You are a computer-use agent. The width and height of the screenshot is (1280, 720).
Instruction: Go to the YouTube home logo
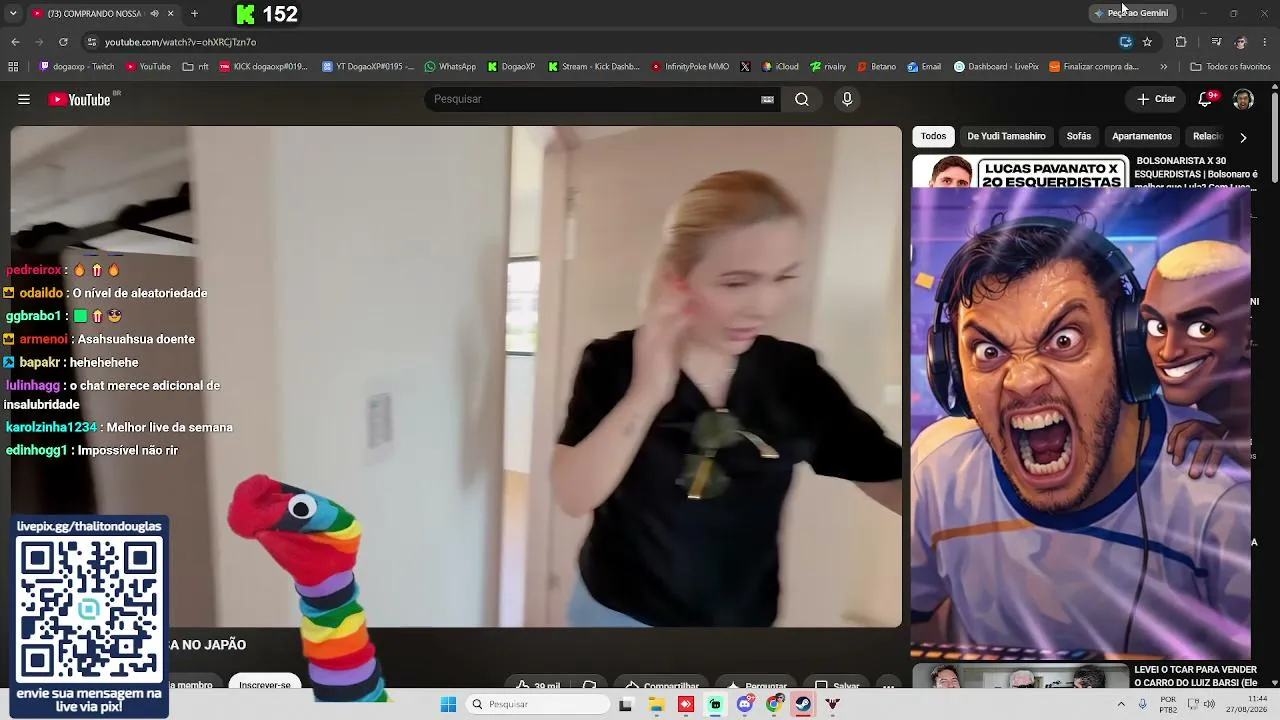tap(80, 99)
